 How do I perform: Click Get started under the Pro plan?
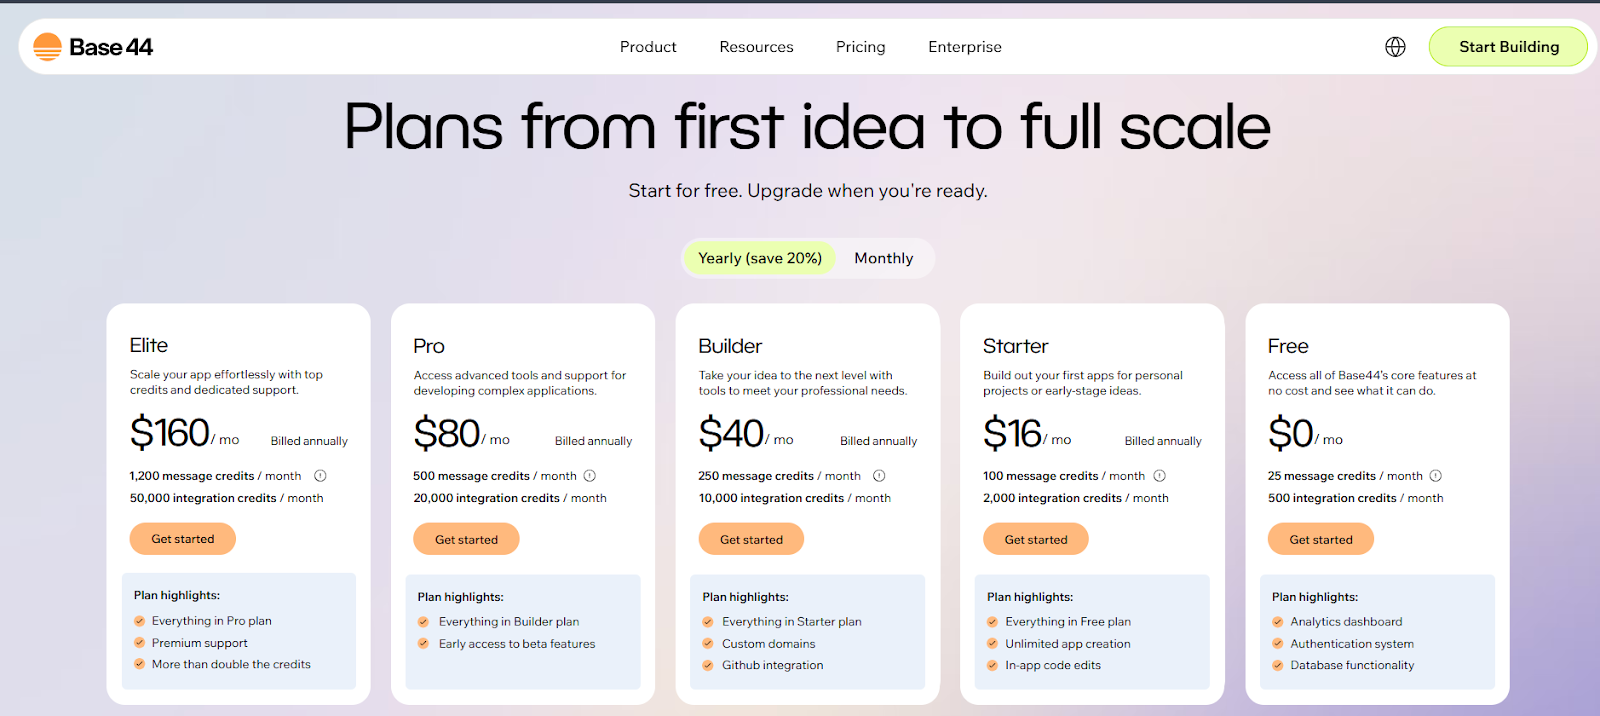(466, 539)
